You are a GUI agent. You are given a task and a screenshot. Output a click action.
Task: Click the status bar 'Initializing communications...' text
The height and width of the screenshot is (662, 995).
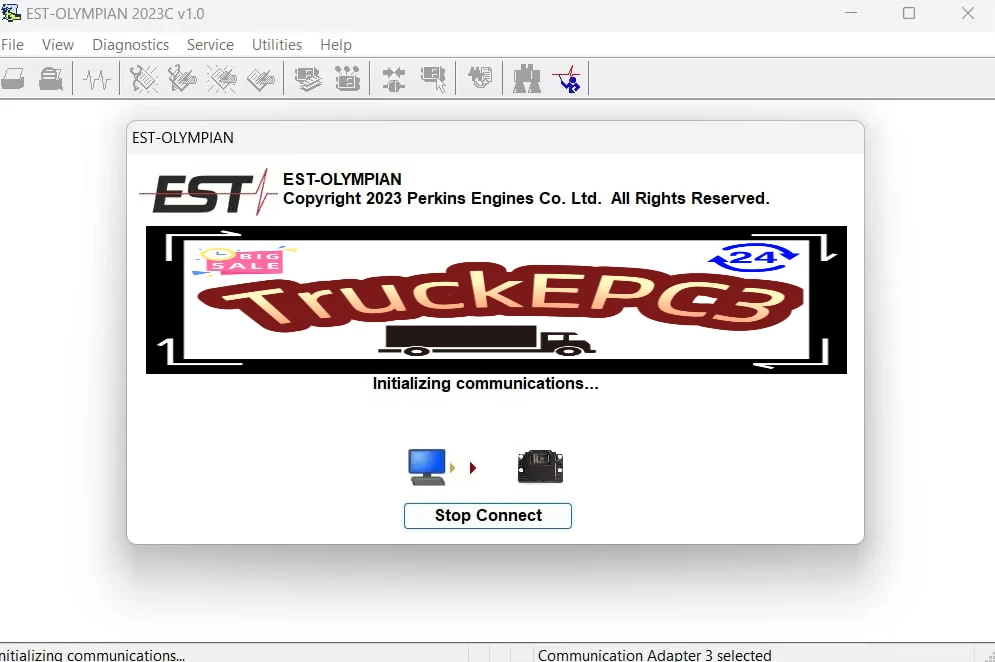point(93,654)
